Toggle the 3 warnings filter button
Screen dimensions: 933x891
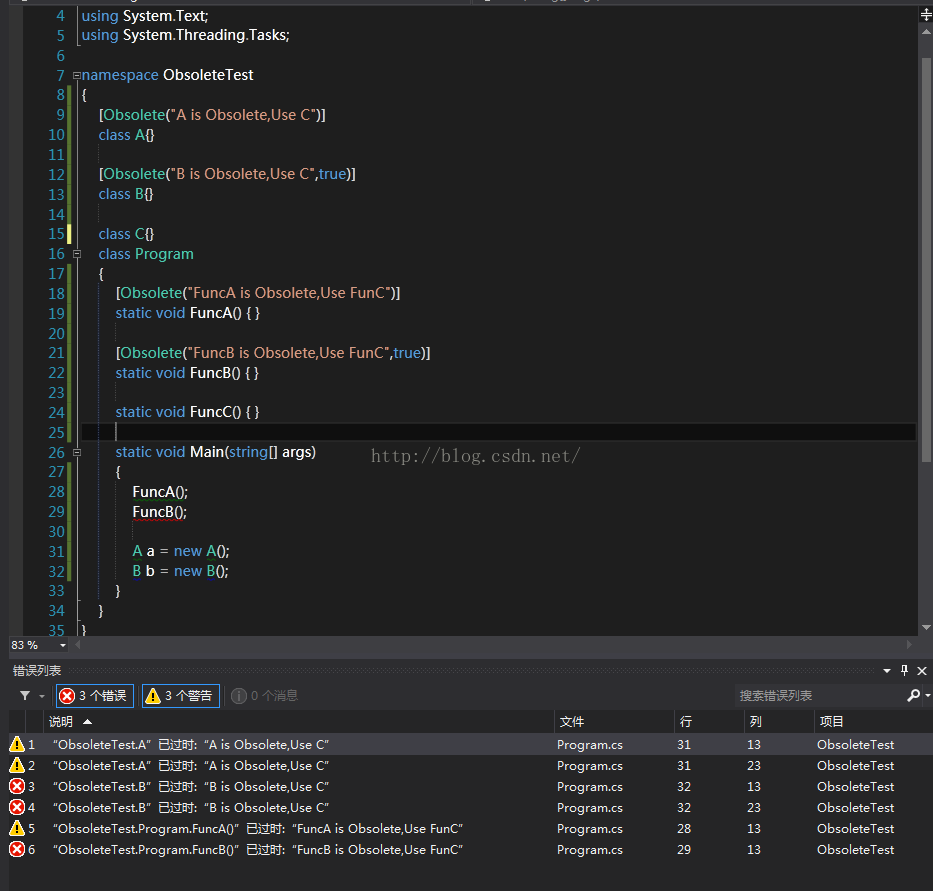click(181, 696)
